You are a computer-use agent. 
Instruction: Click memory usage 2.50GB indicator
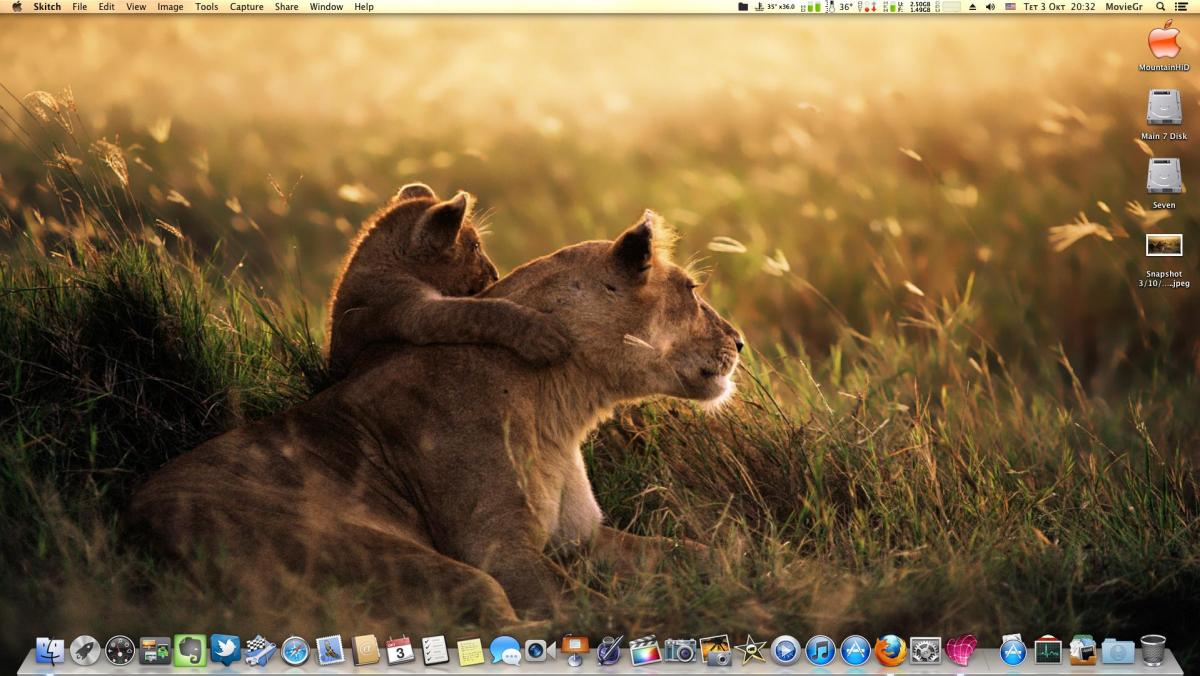919,6
